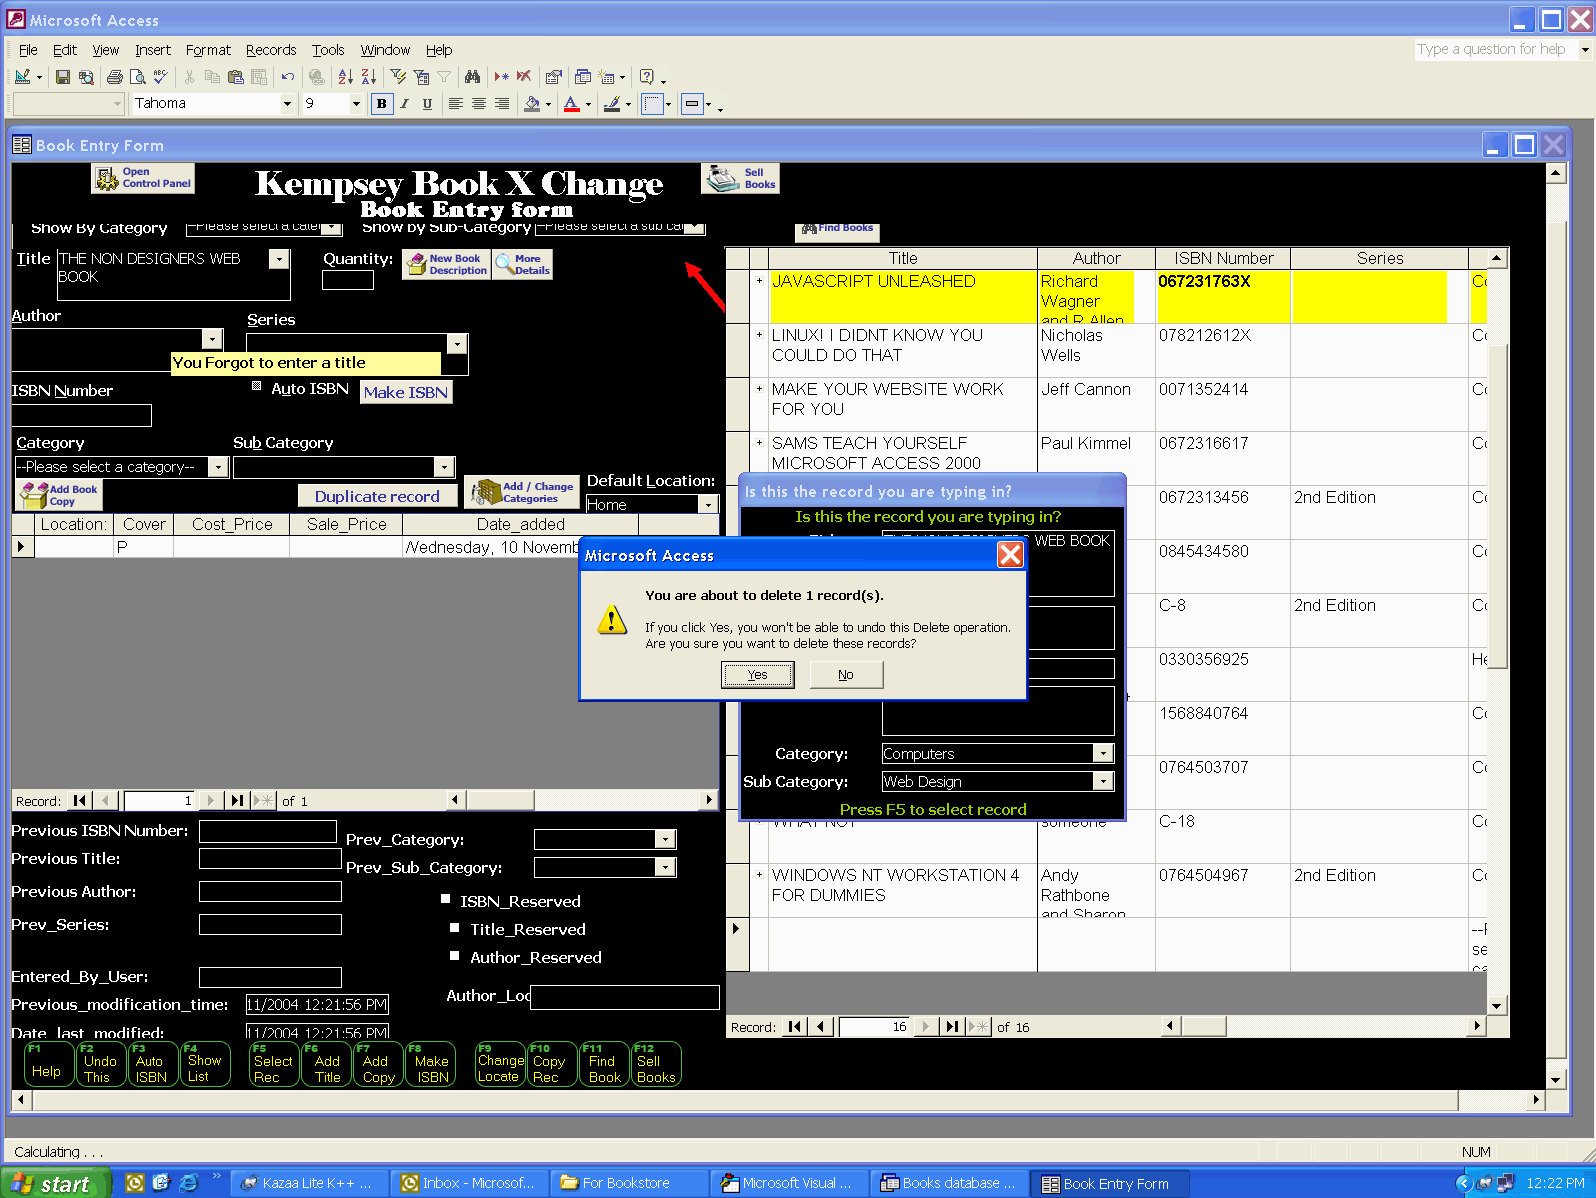
Task: Click the Undo toolbar icon
Action: click(288, 77)
